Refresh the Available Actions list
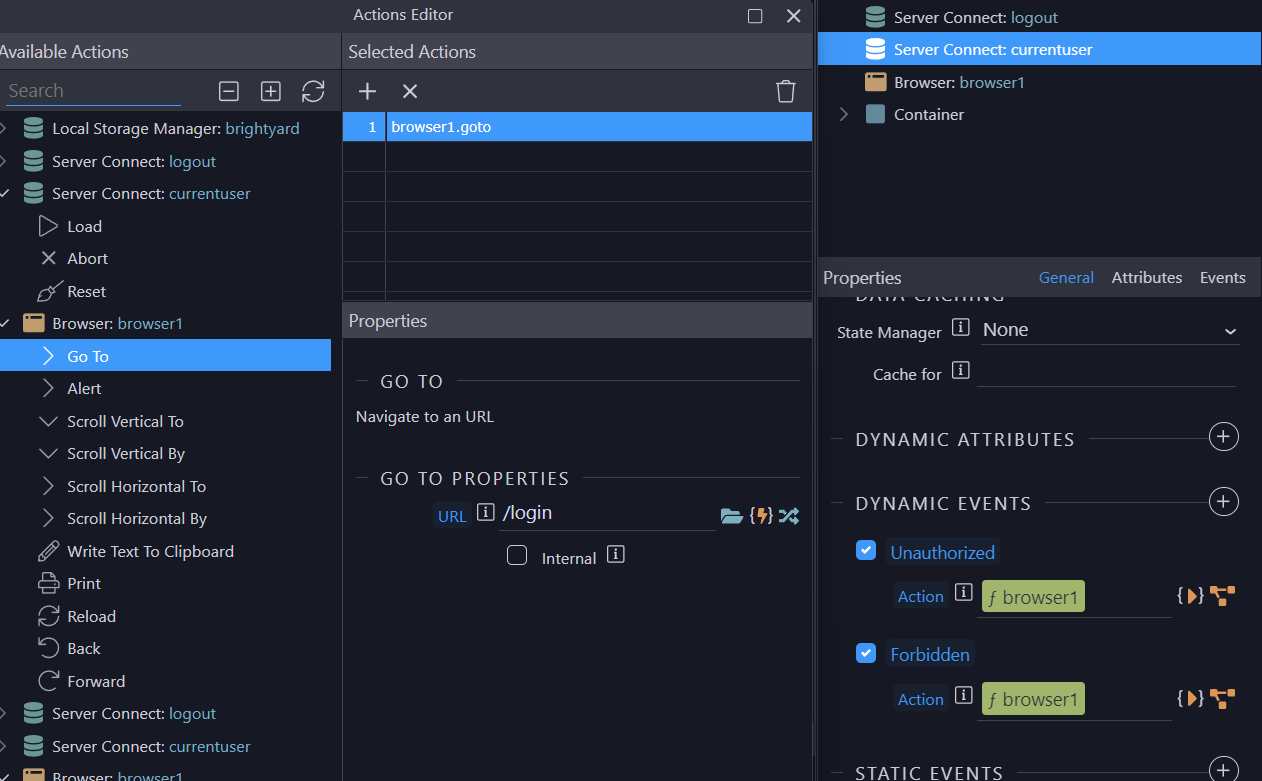1262x781 pixels. [x=313, y=91]
